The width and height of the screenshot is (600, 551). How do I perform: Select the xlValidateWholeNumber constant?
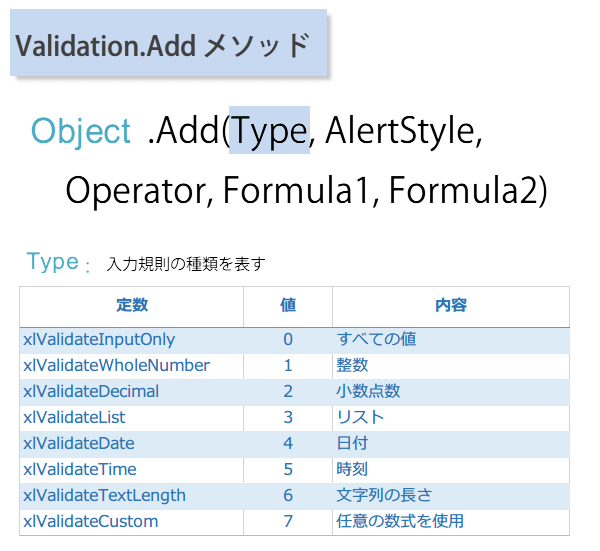[116, 366]
